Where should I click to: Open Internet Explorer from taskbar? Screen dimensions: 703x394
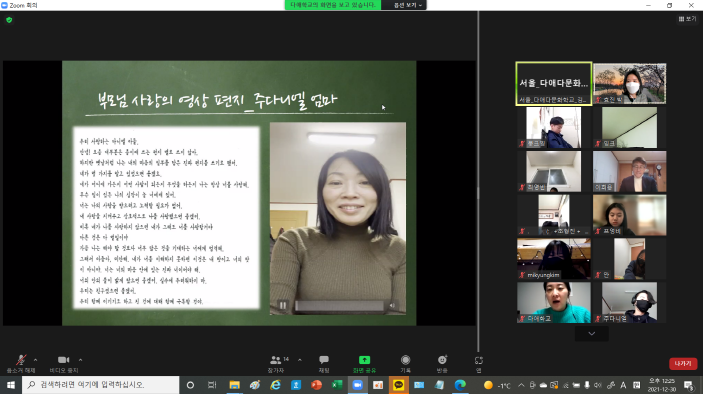[x=275, y=385]
